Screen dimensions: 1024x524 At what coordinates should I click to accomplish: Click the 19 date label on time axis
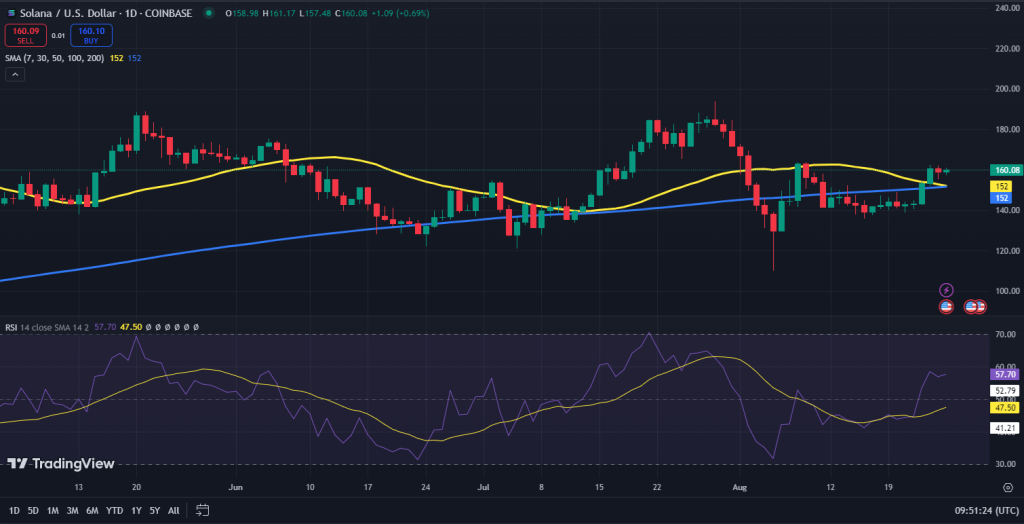[x=888, y=487]
